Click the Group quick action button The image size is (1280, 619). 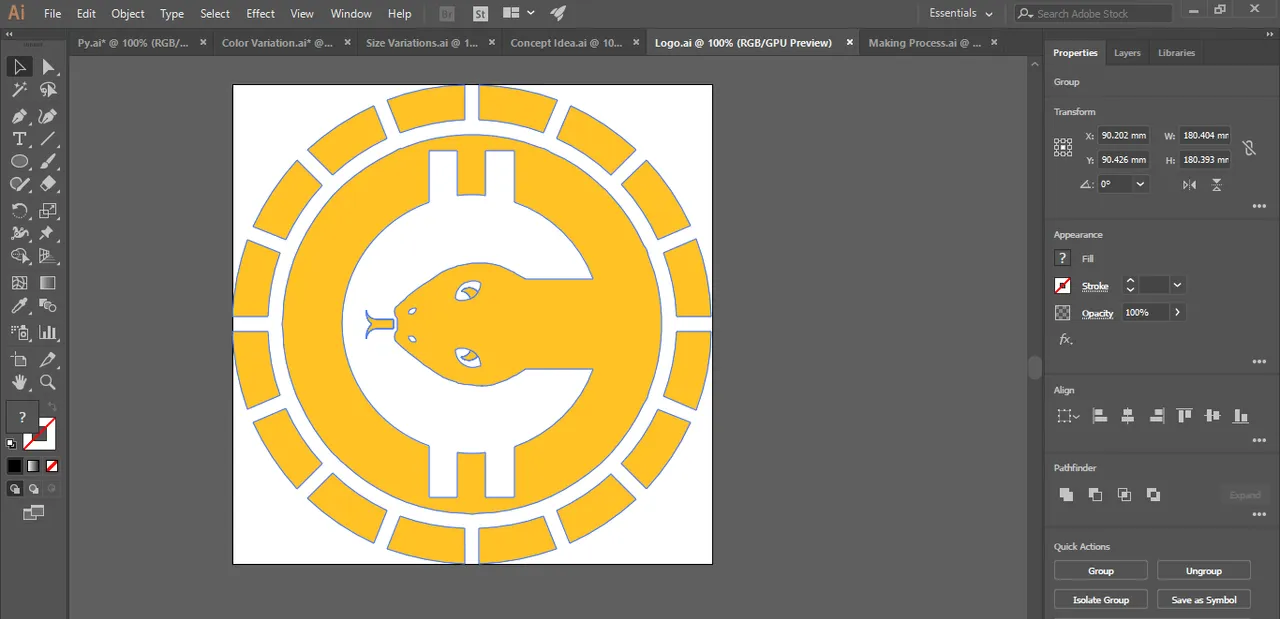coord(1101,571)
